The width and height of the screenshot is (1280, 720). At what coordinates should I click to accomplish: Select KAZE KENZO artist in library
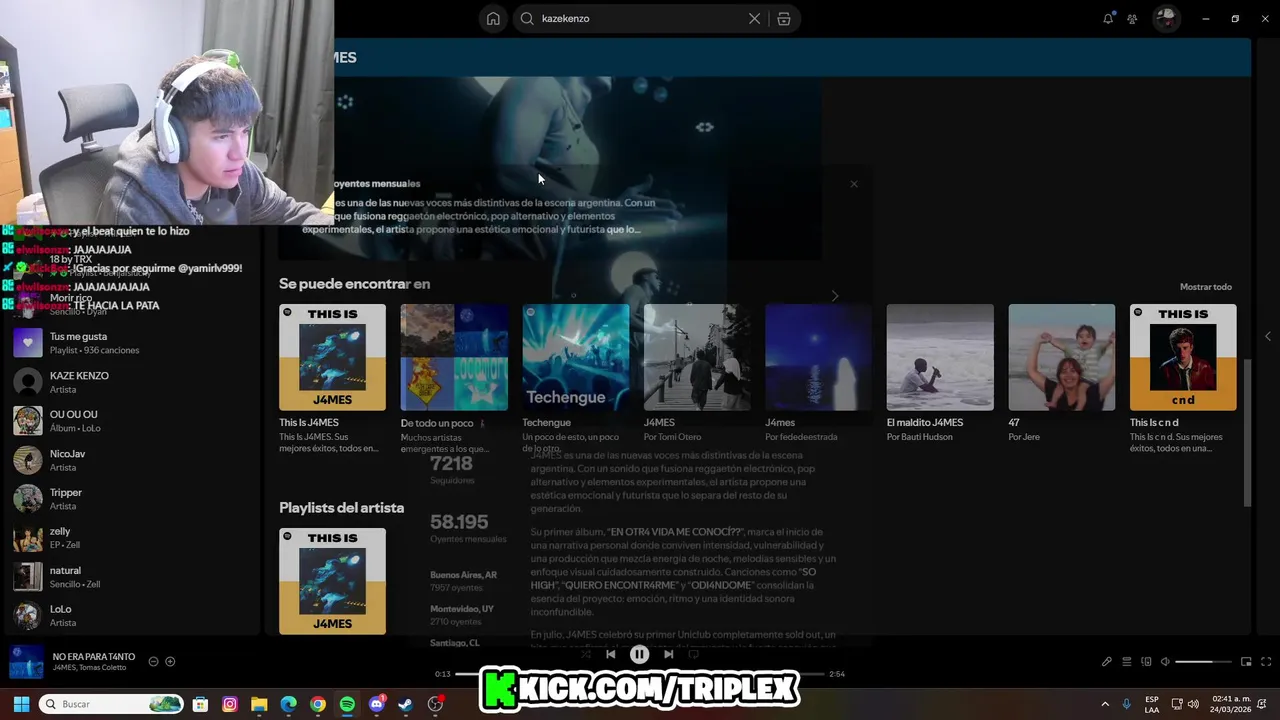point(130,382)
